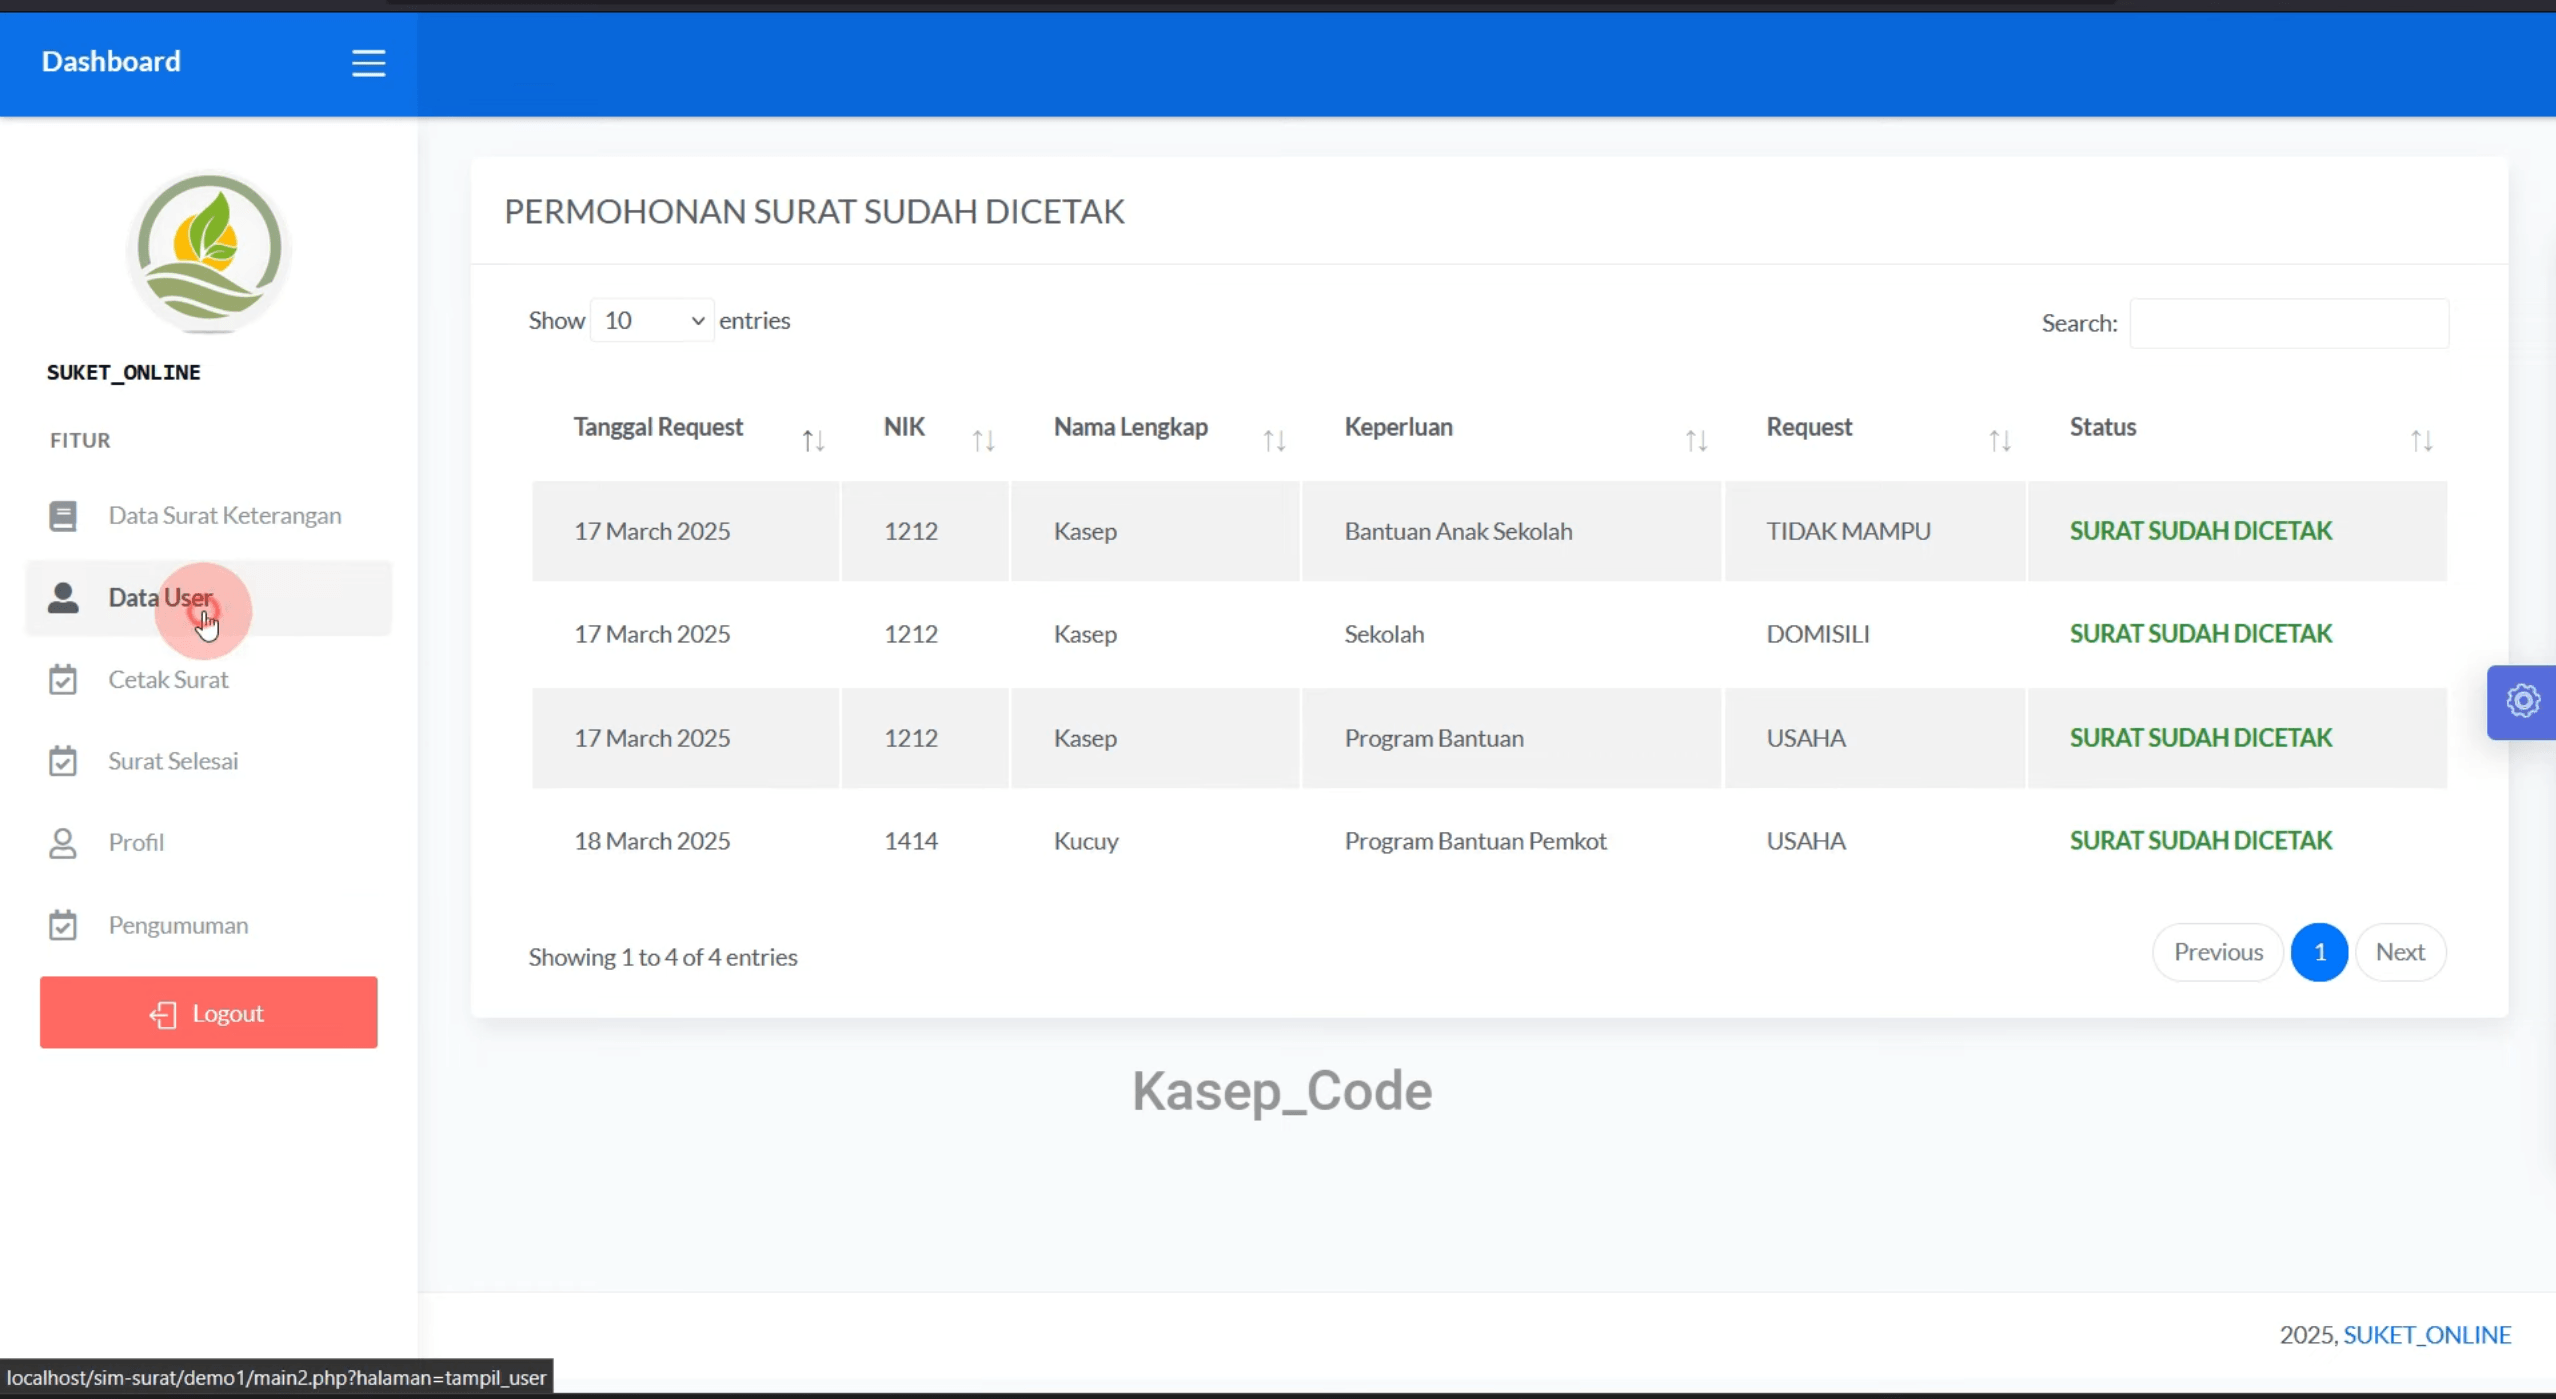This screenshot has width=2556, height=1399.
Task: Click the Profil user outline icon
Action: (63, 843)
